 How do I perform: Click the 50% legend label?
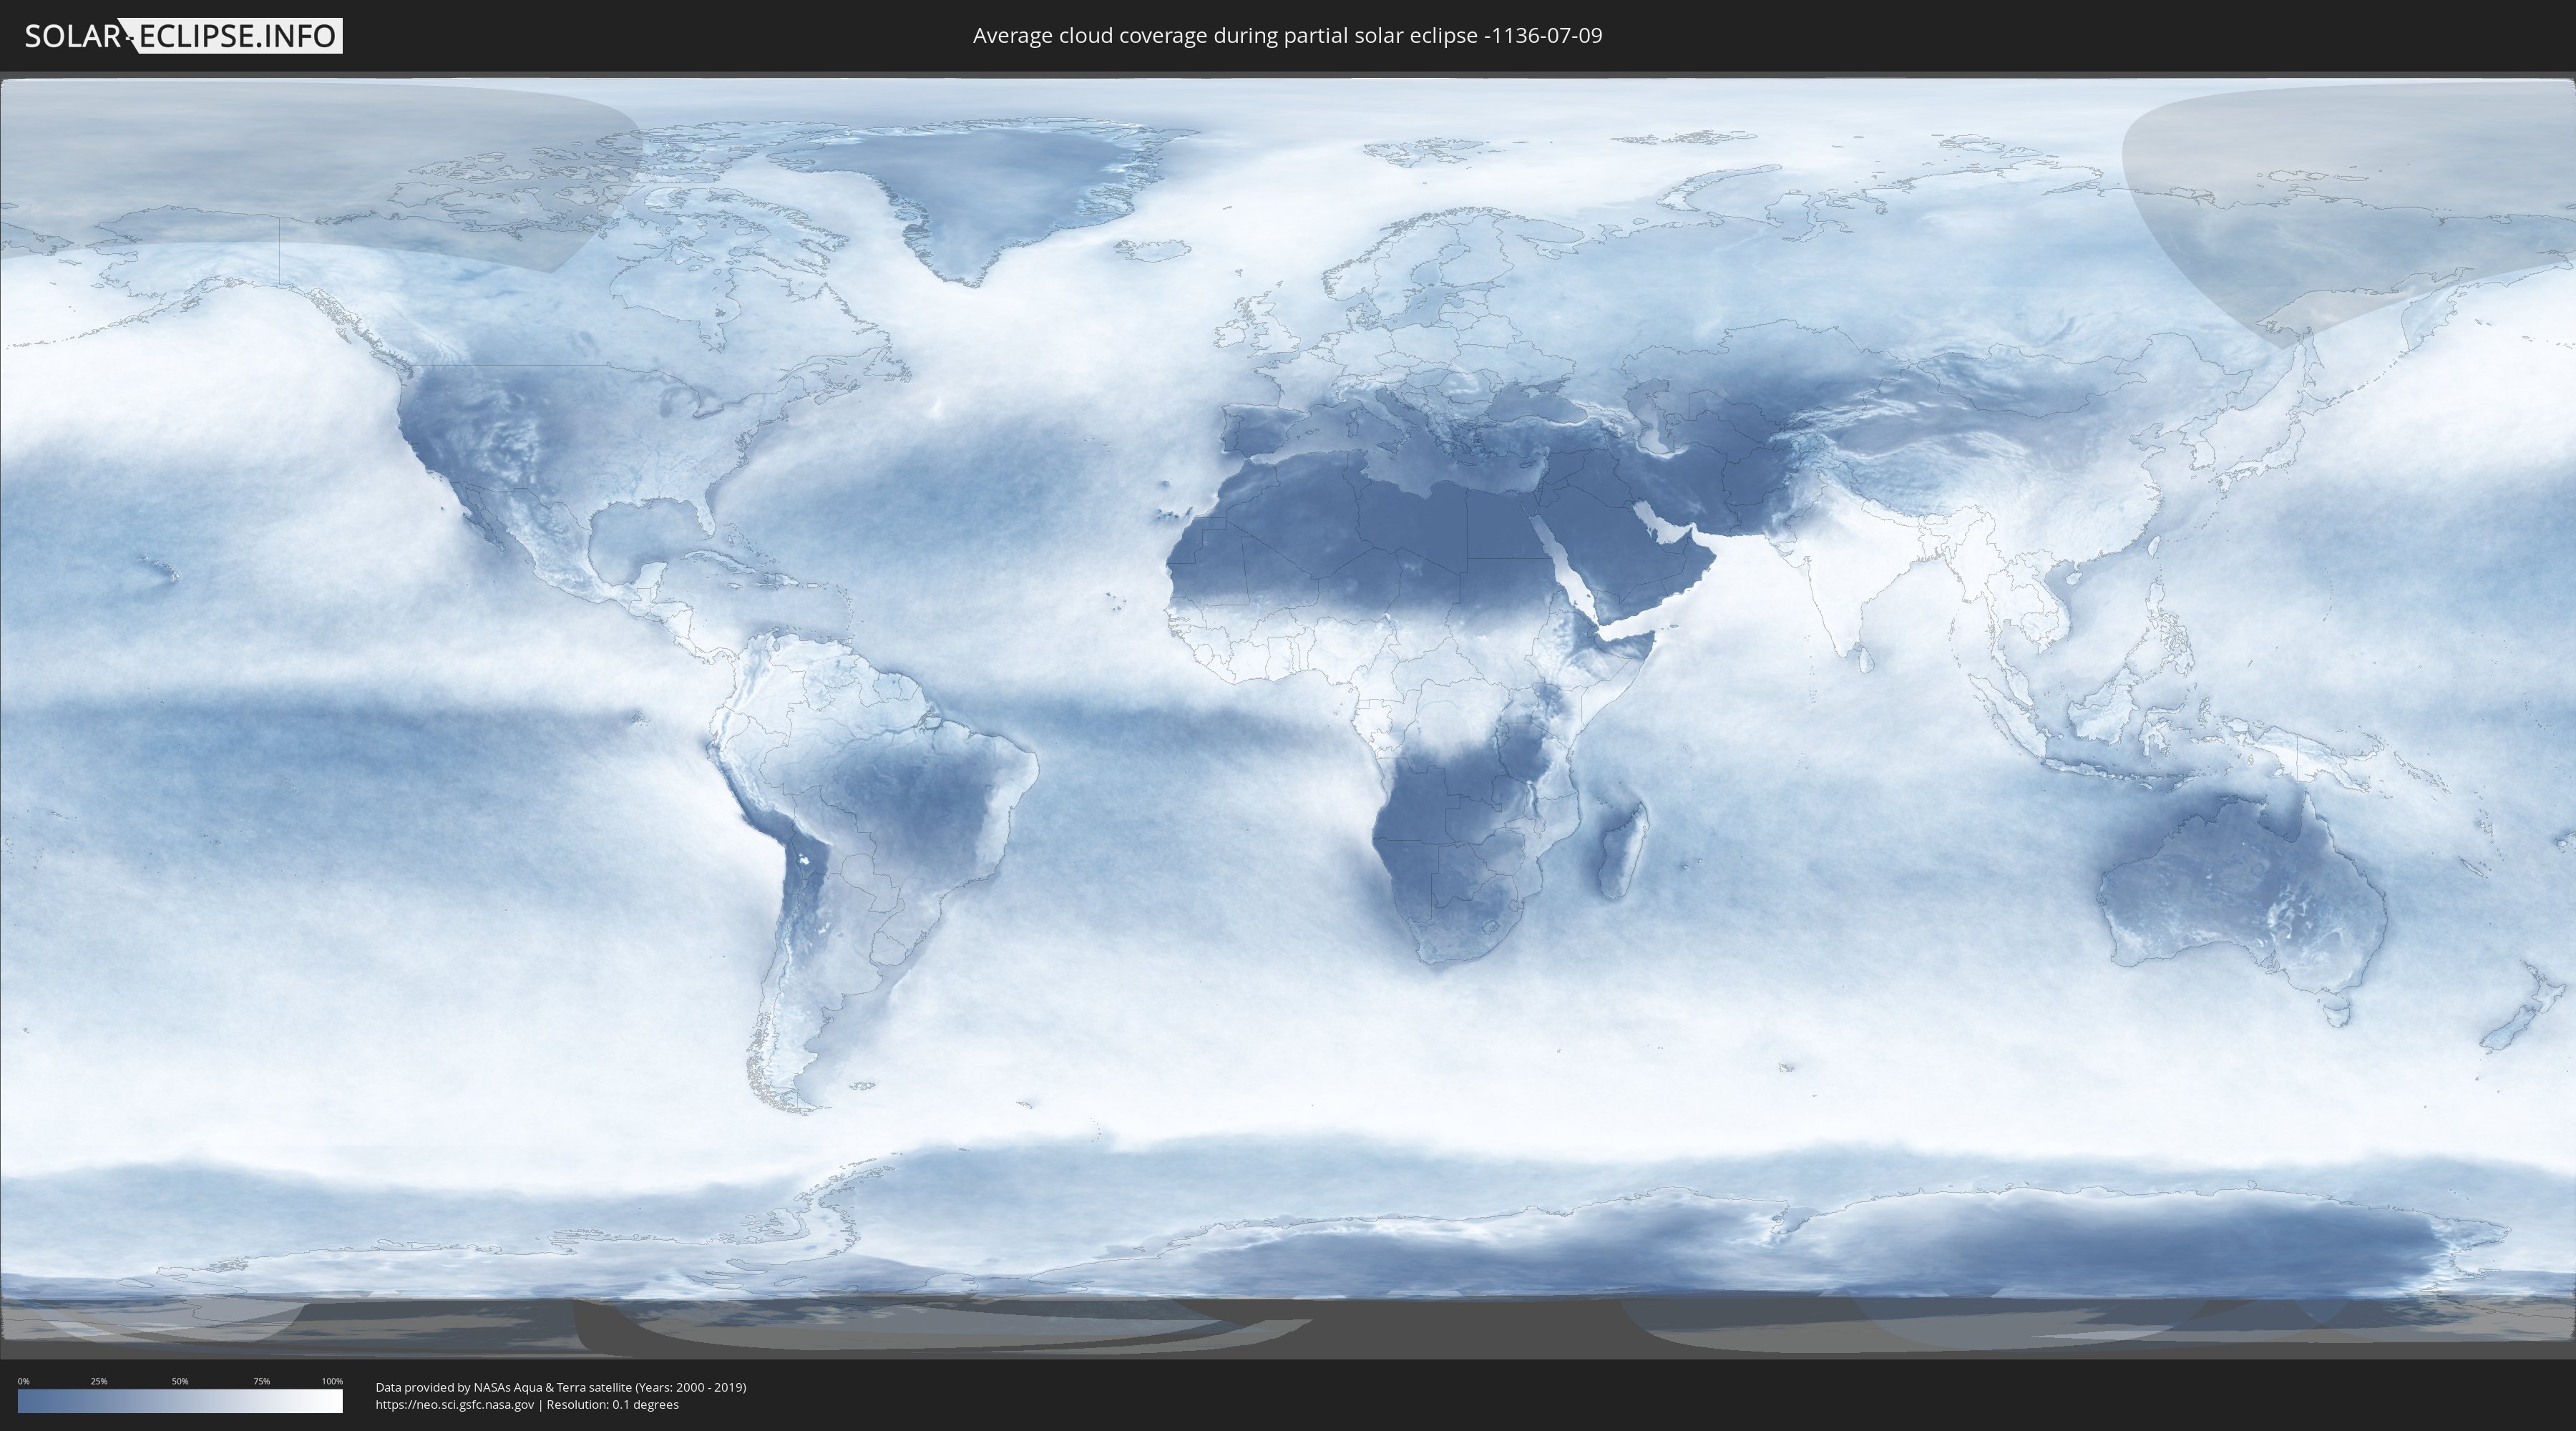[180, 1381]
